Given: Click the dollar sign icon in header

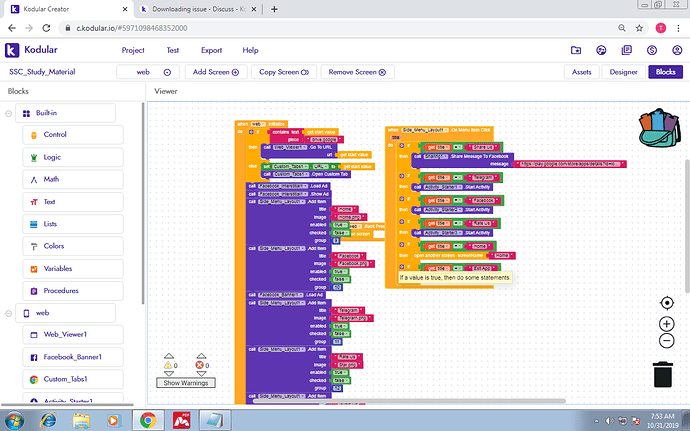Looking at the screenshot, I should pyautogui.click(x=652, y=50).
